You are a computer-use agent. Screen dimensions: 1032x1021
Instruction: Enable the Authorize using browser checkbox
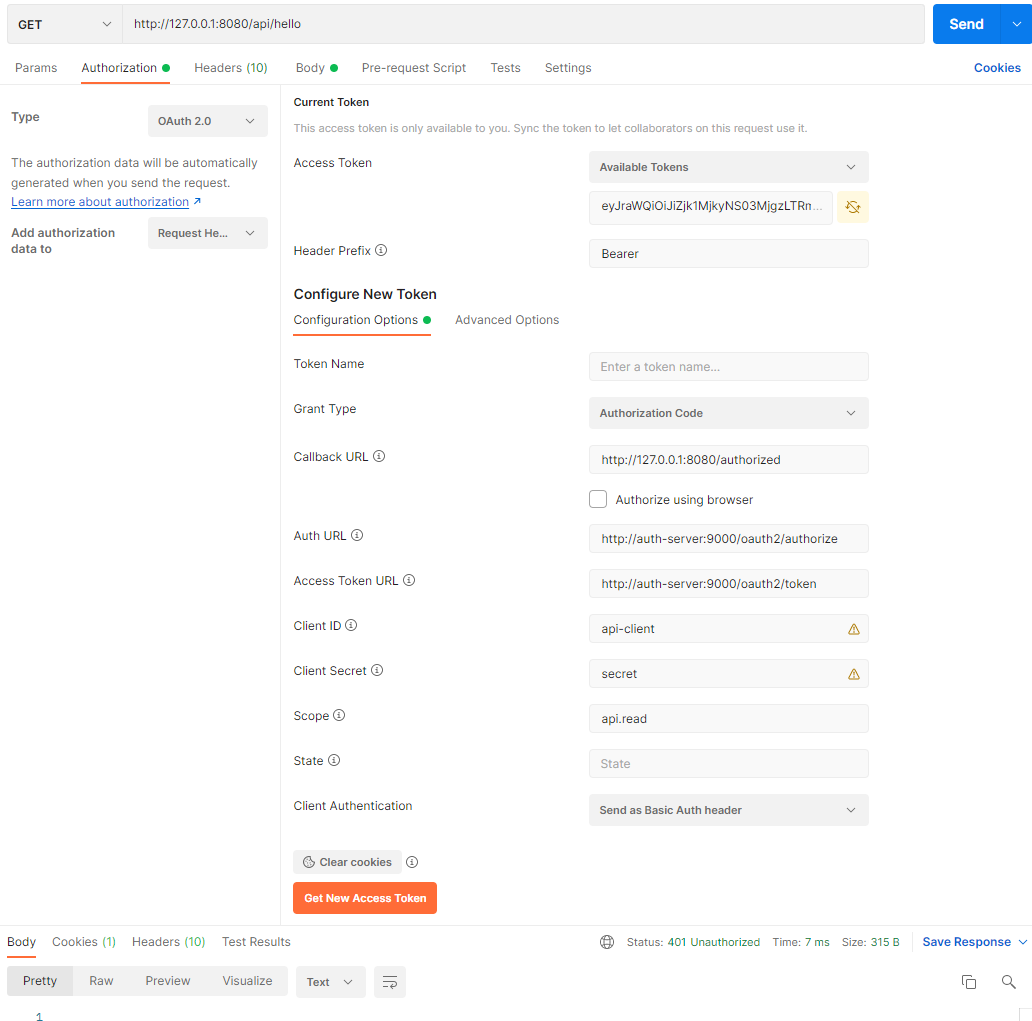(598, 499)
